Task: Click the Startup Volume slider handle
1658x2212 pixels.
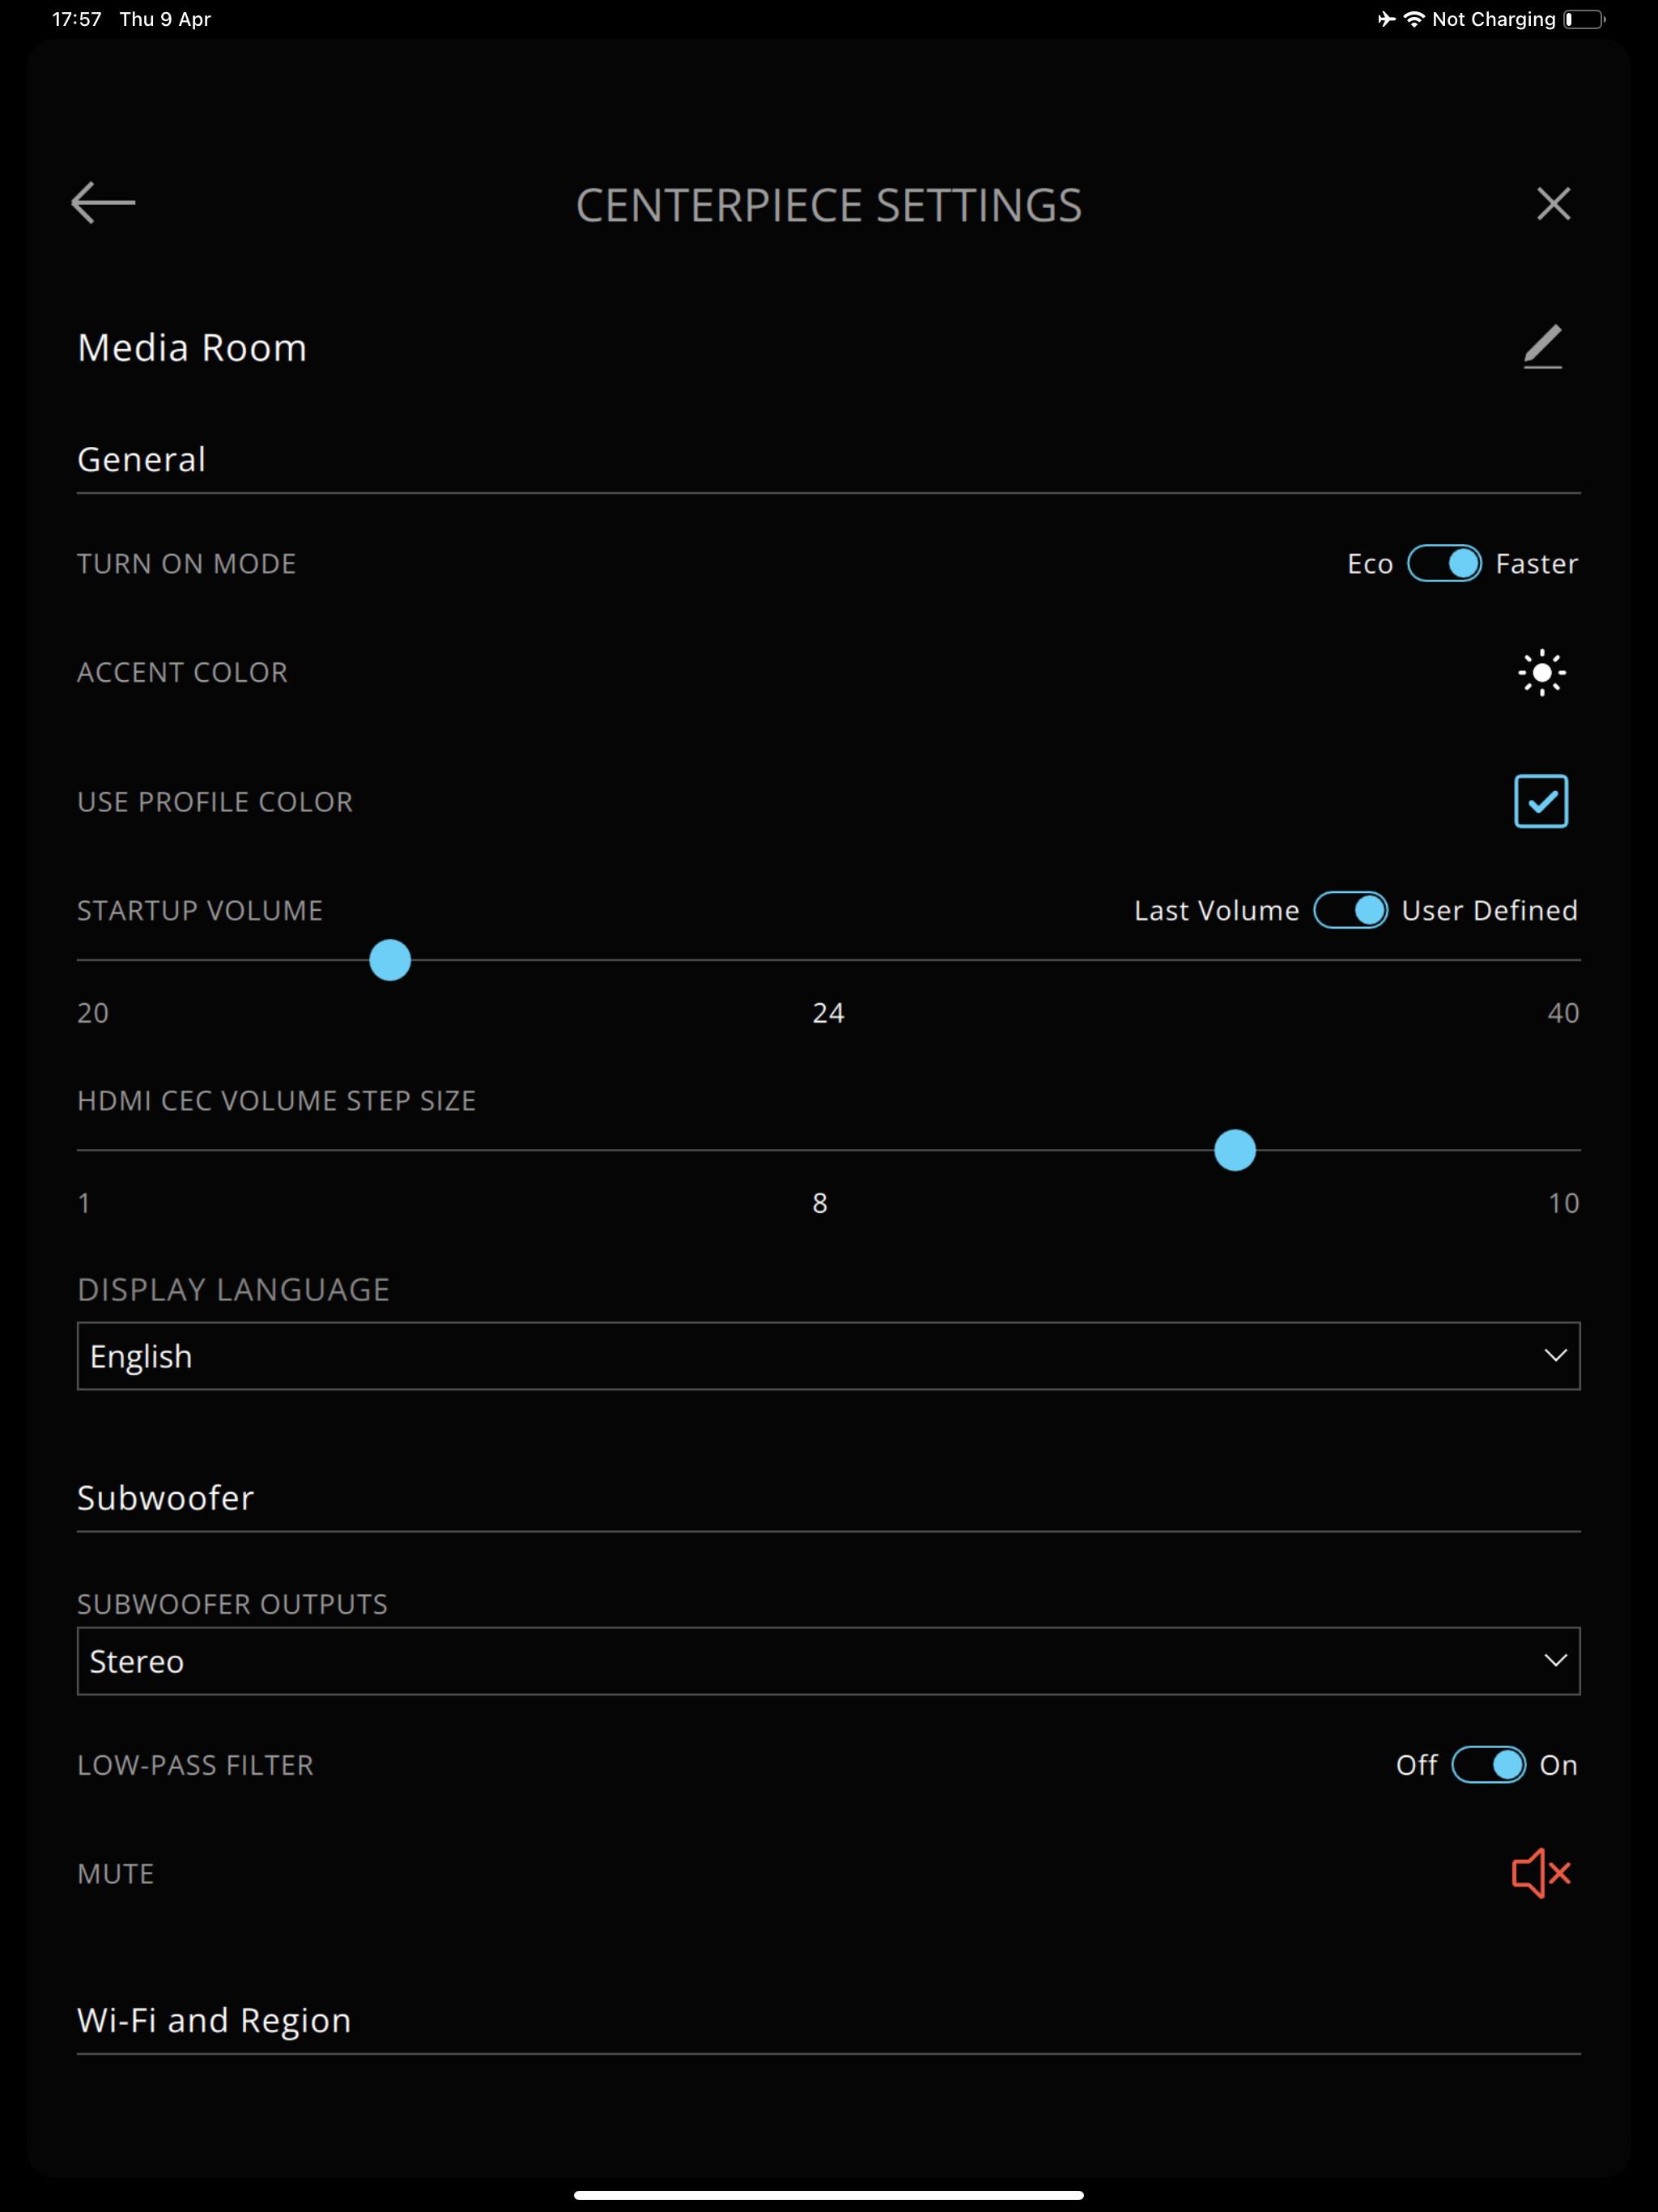Action: click(x=390, y=960)
